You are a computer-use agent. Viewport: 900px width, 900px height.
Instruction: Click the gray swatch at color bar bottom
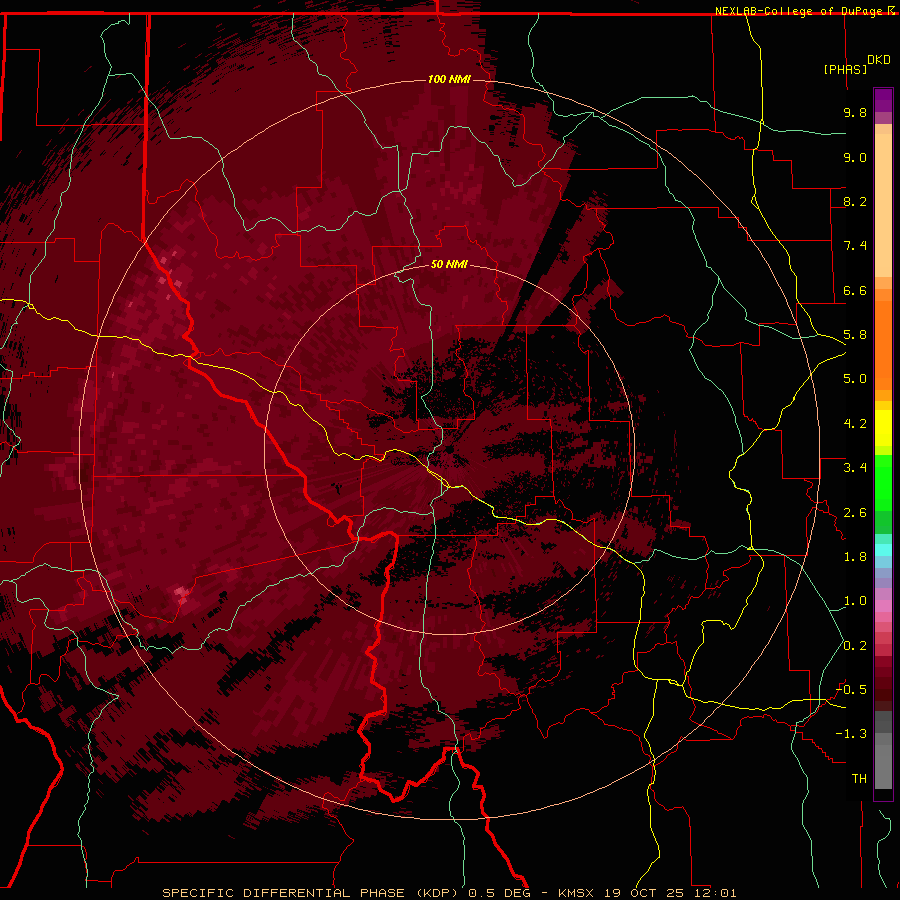[x=883, y=769]
